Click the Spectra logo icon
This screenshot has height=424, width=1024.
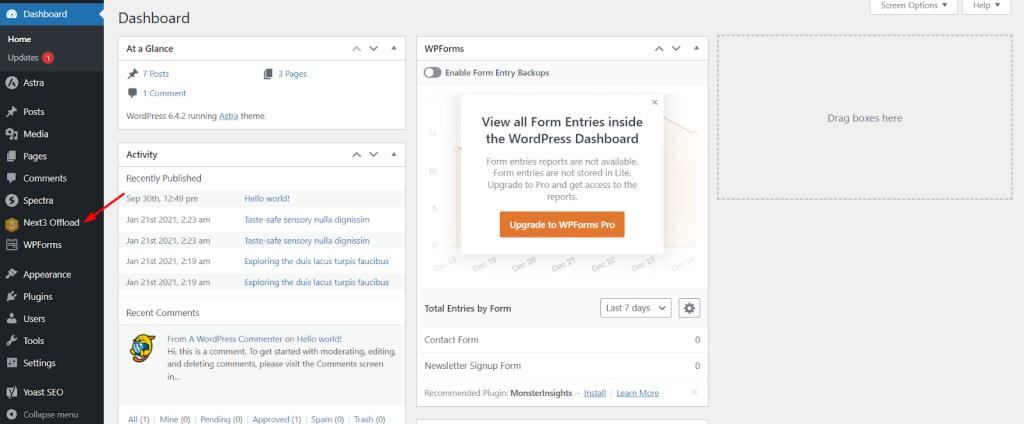(x=11, y=201)
